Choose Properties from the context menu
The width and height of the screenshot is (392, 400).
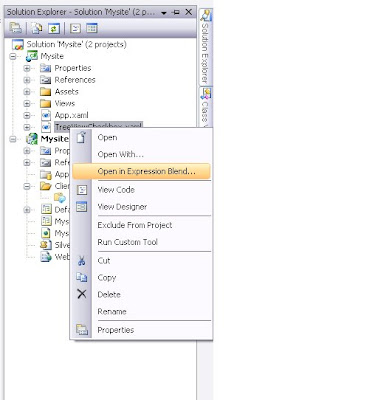tap(142, 330)
